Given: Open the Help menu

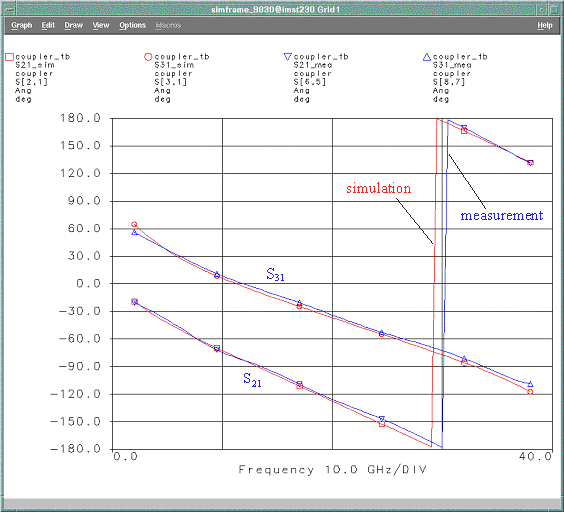Looking at the screenshot, I should [545, 25].
